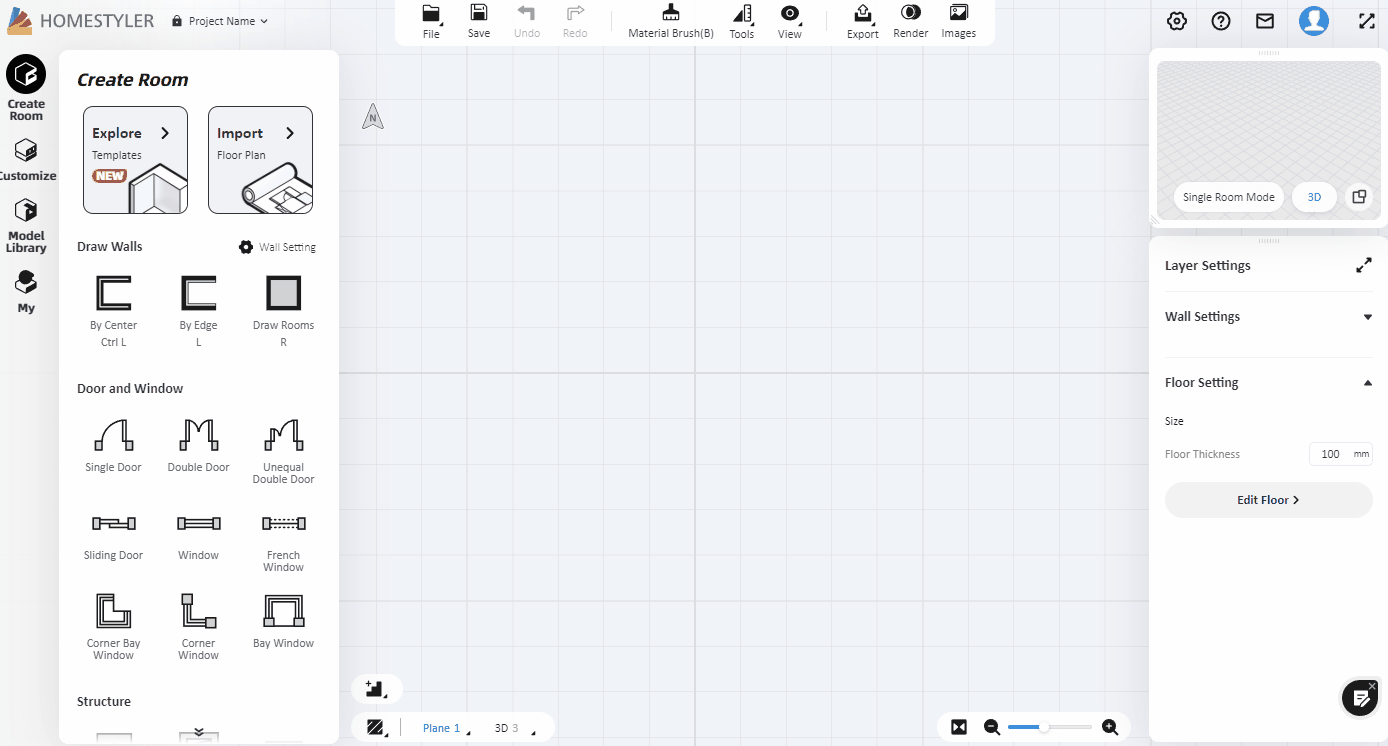Open the Project Name dropdown

220,20
